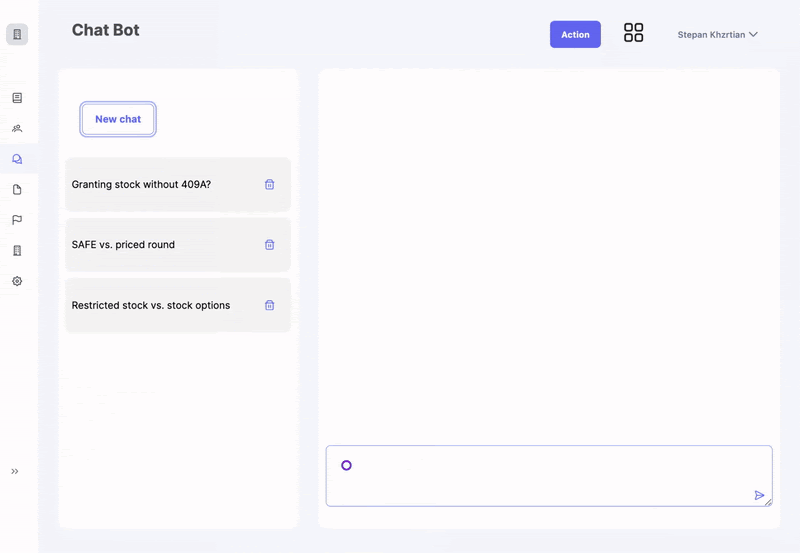Open the document page icon in sidebar
800x553 pixels.
(x=17, y=190)
